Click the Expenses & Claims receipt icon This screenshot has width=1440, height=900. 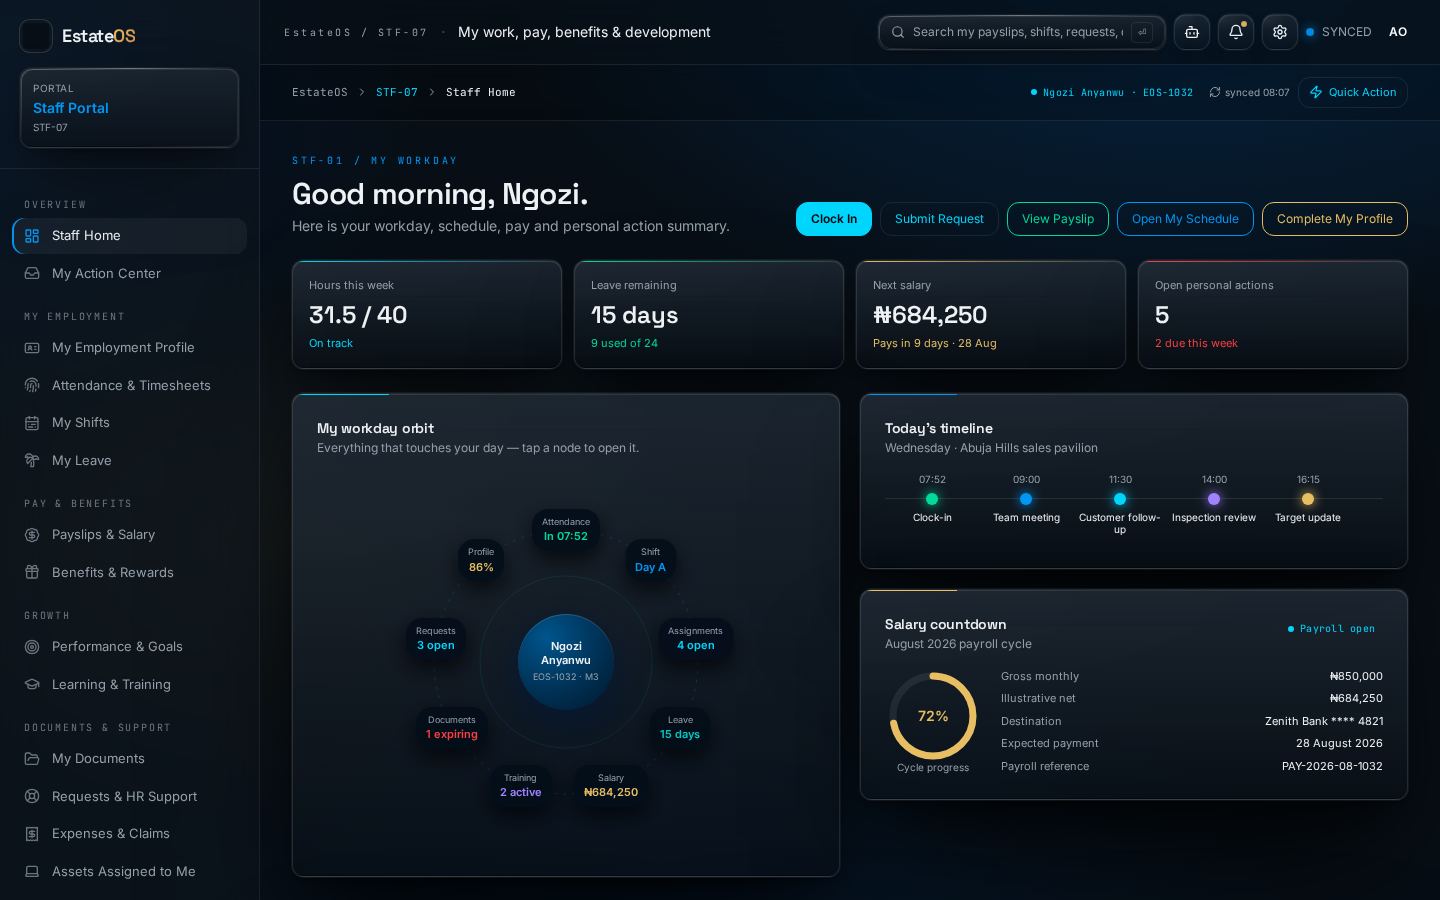tap(32, 834)
